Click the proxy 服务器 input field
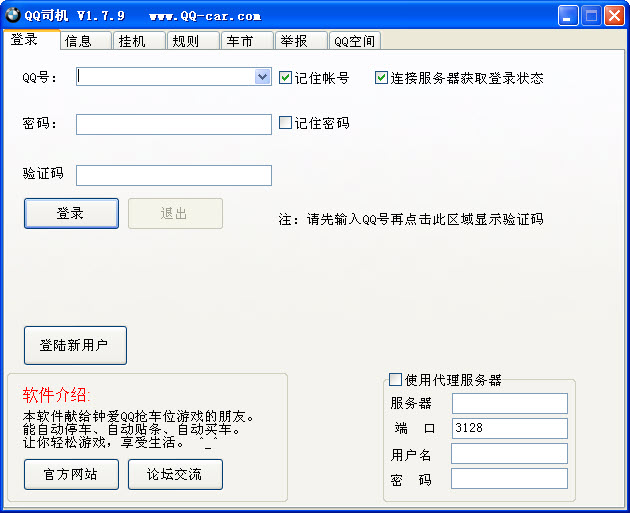Image resolution: width=630 pixels, height=513 pixels. [x=509, y=403]
